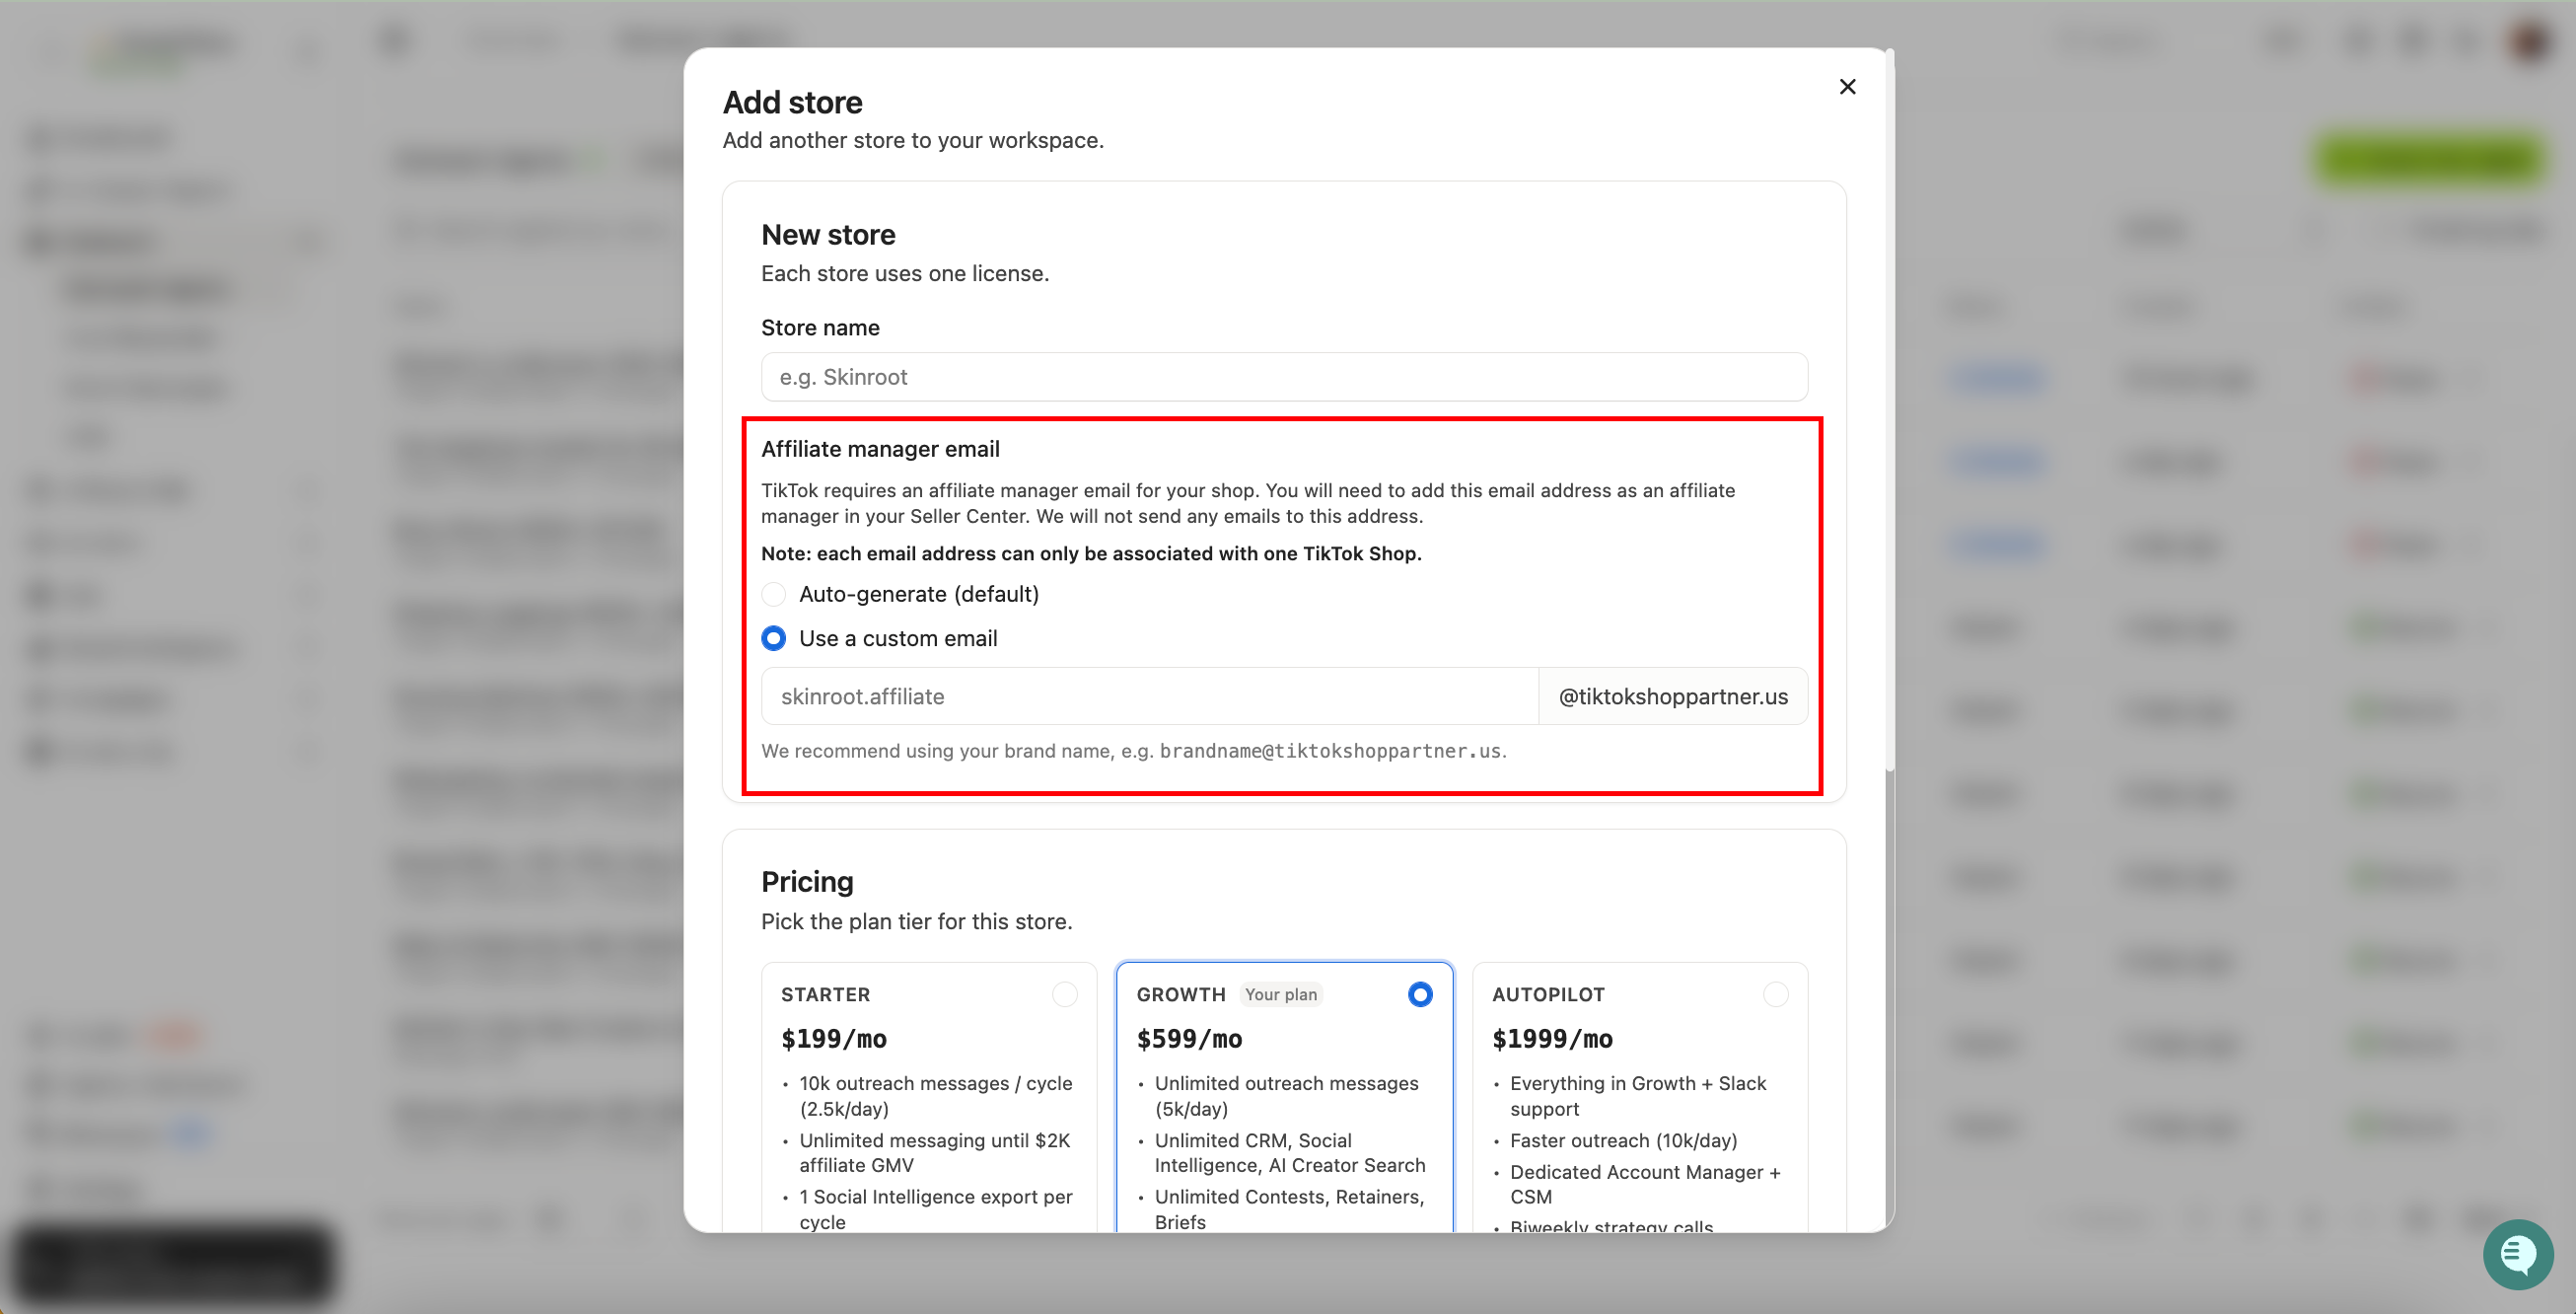Click the @tiktokshoppartner.us domain suffix
Screen dimensions: 2576x1314
[x=1673, y=696]
